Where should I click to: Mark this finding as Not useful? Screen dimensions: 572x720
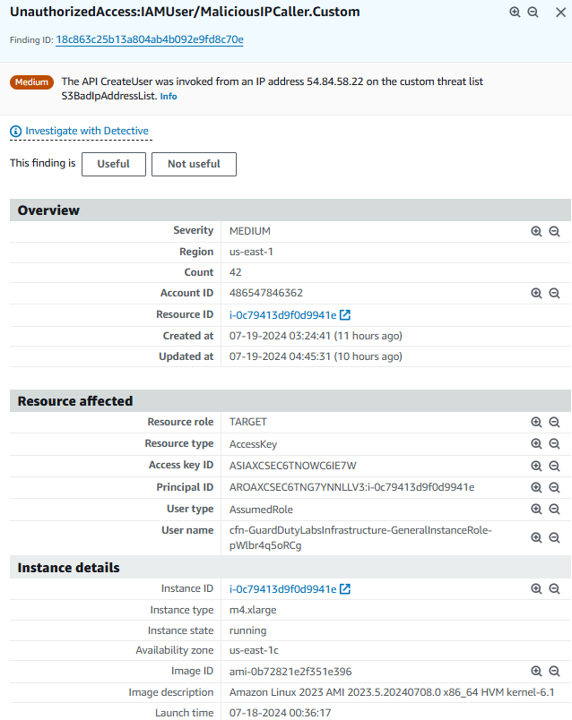pos(194,164)
